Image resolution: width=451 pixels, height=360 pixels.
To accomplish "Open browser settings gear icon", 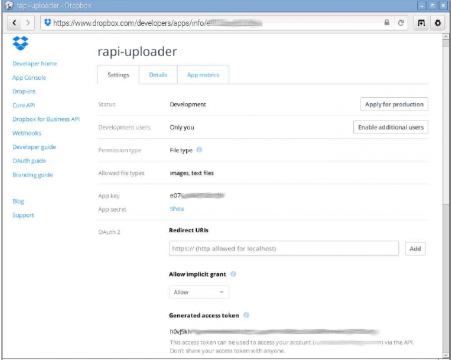I will point(438,23).
